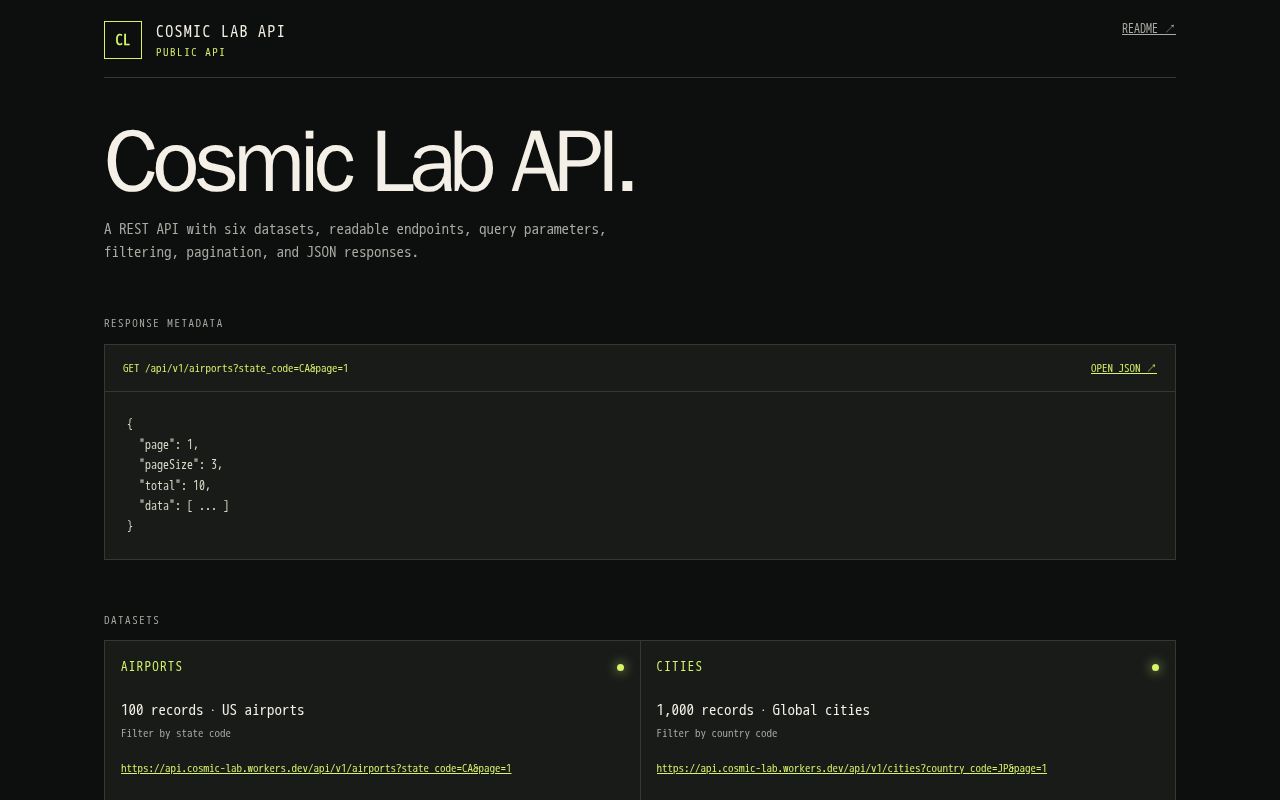Click the AIRPORTS dataset title
This screenshot has width=1280, height=800.
152,666
